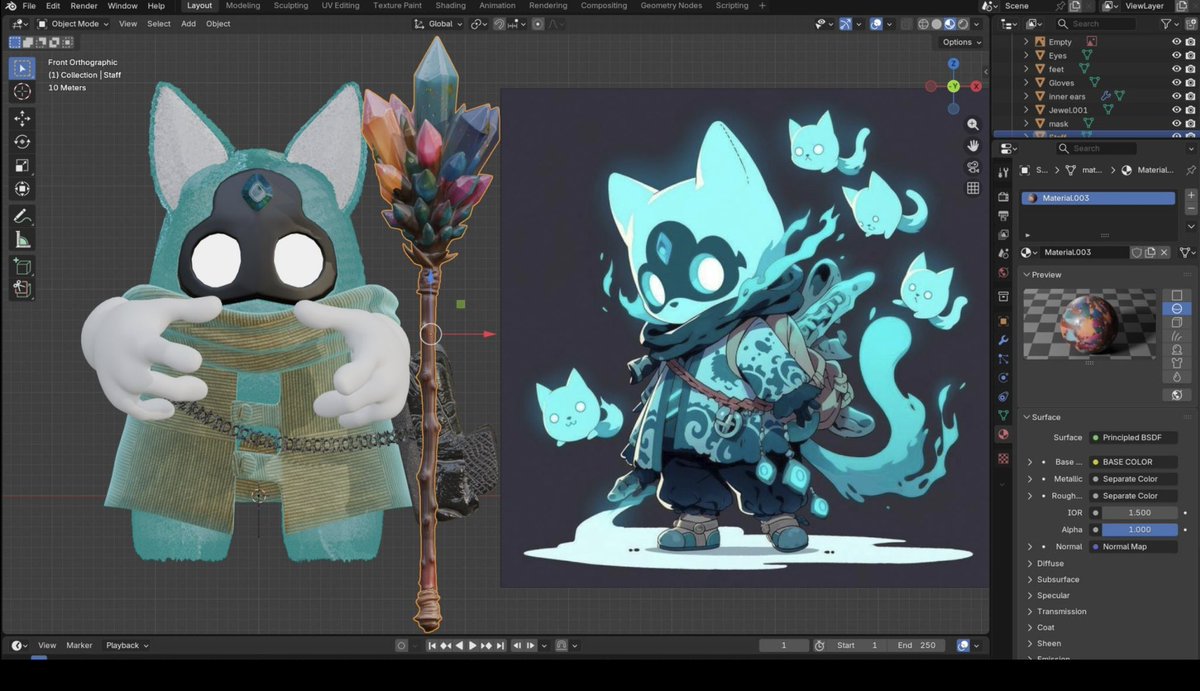The width and height of the screenshot is (1200, 691).
Task: Select the Rotate tool
Action: tap(22, 142)
